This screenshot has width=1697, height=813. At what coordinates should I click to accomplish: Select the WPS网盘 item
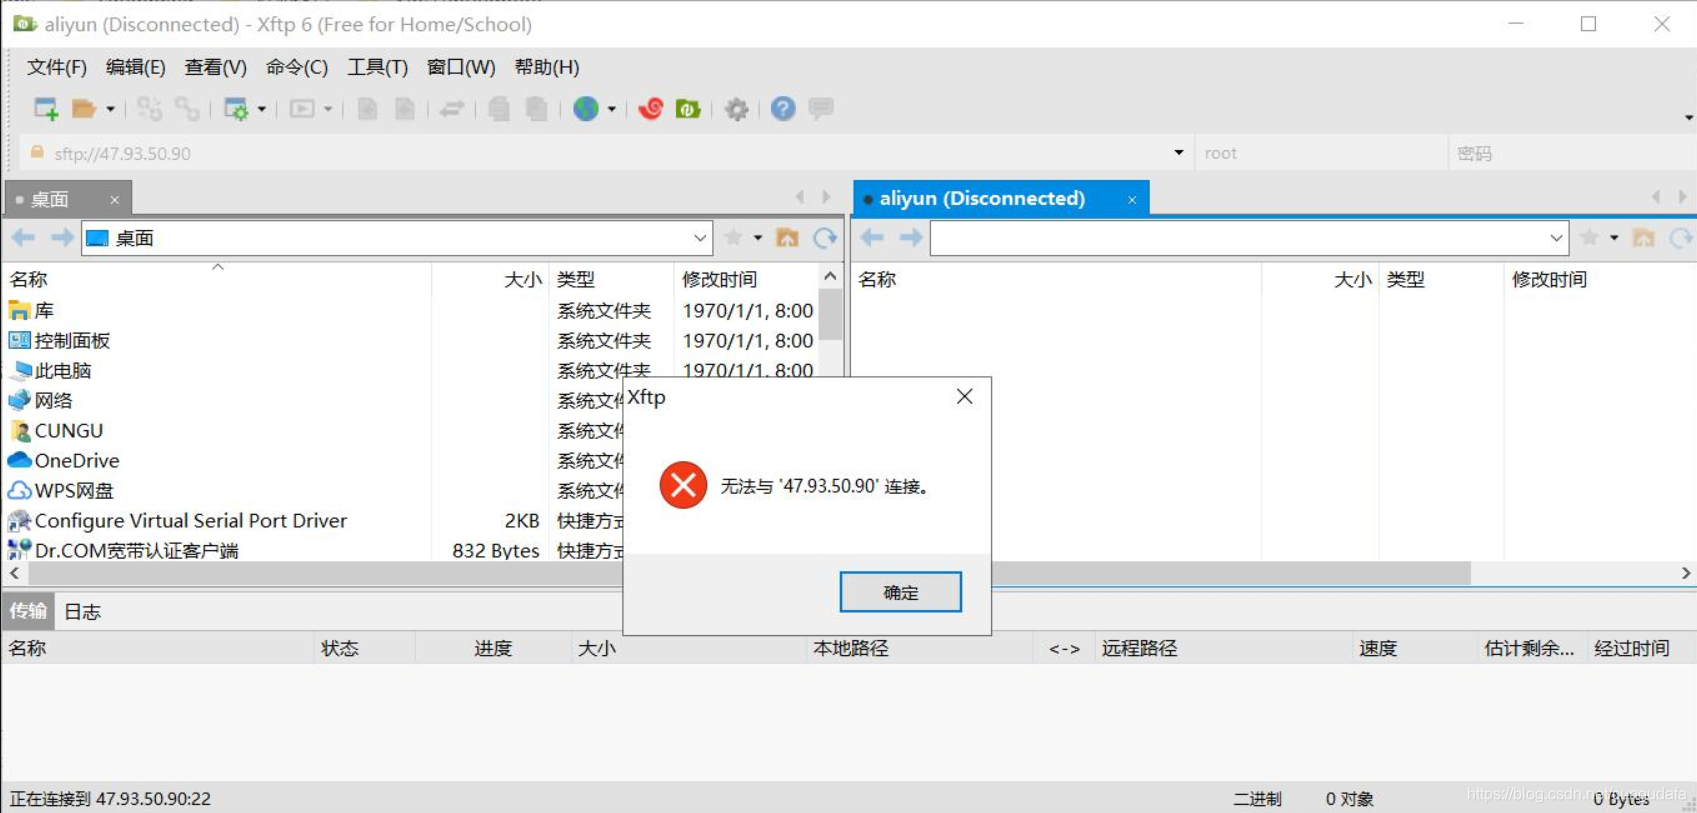[74, 491]
